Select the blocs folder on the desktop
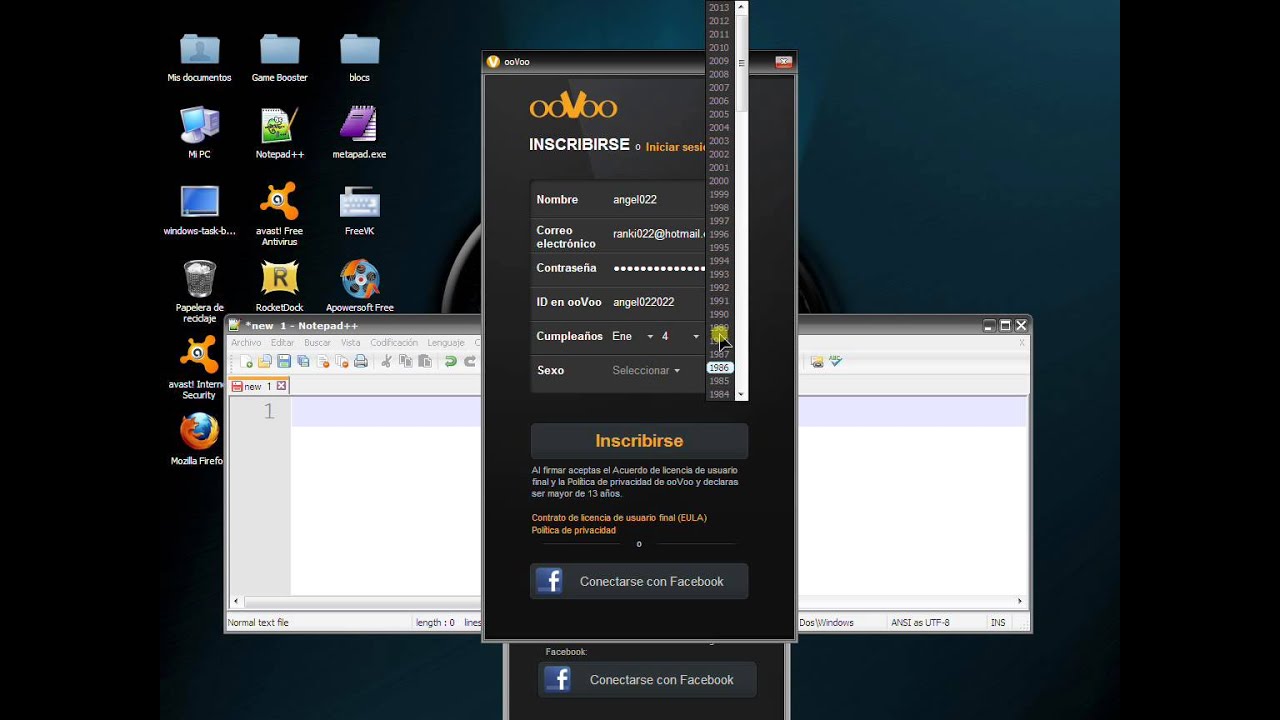The height and width of the screenshot is (720, 1280). [x=360, y=57]
